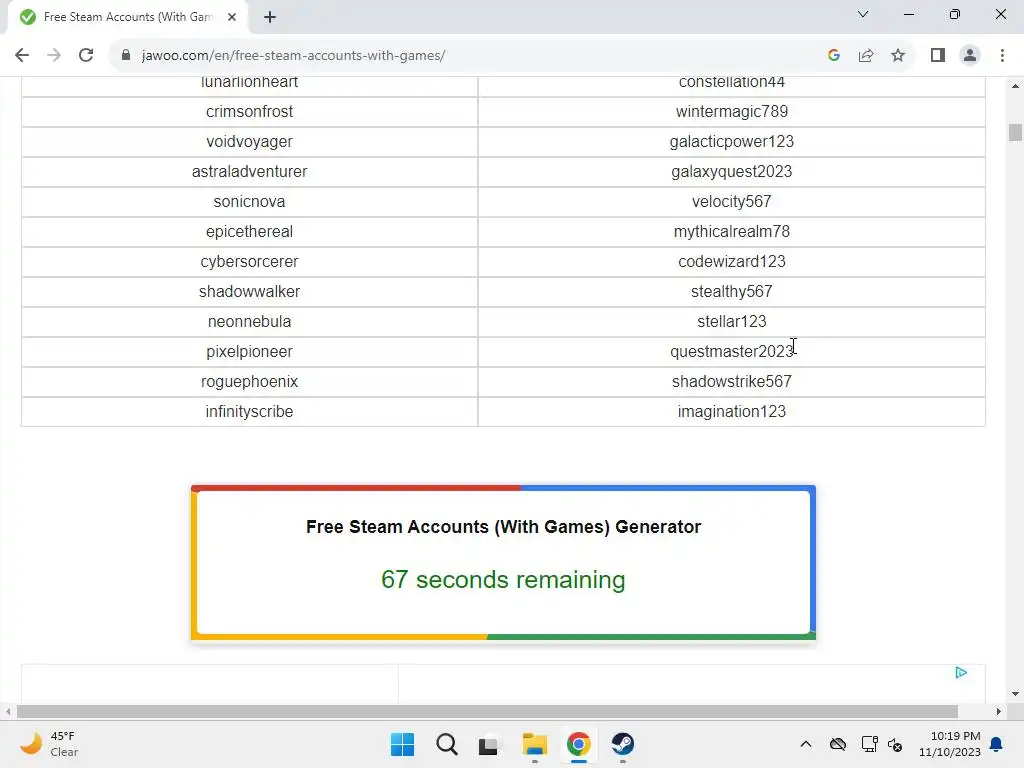This screenshot has width=1024, height=768.
Task: Open the display/network tray icon
Action: click(869, 744)
